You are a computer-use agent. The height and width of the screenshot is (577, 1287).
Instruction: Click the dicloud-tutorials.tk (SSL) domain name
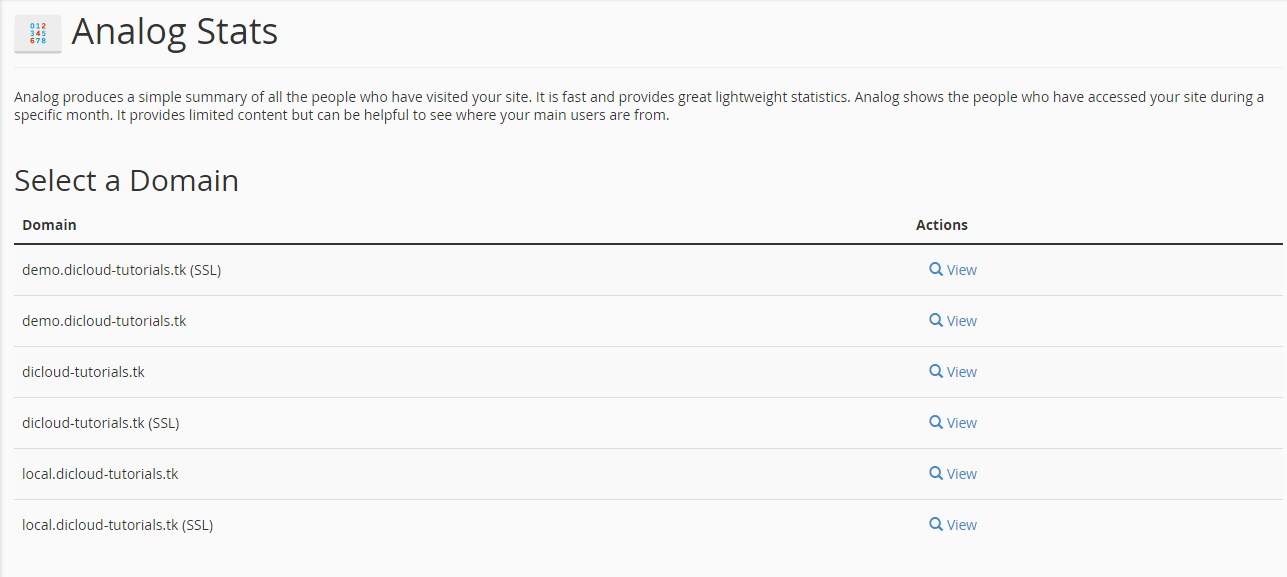100,423
